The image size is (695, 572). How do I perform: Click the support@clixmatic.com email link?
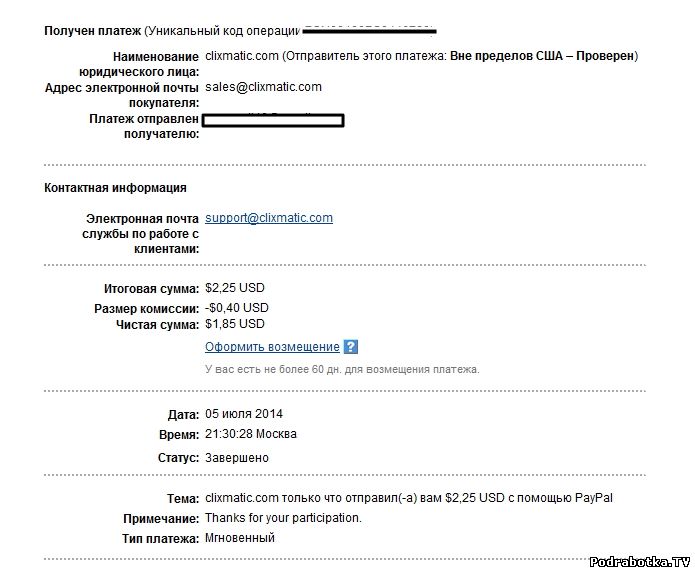pos(269,217)
